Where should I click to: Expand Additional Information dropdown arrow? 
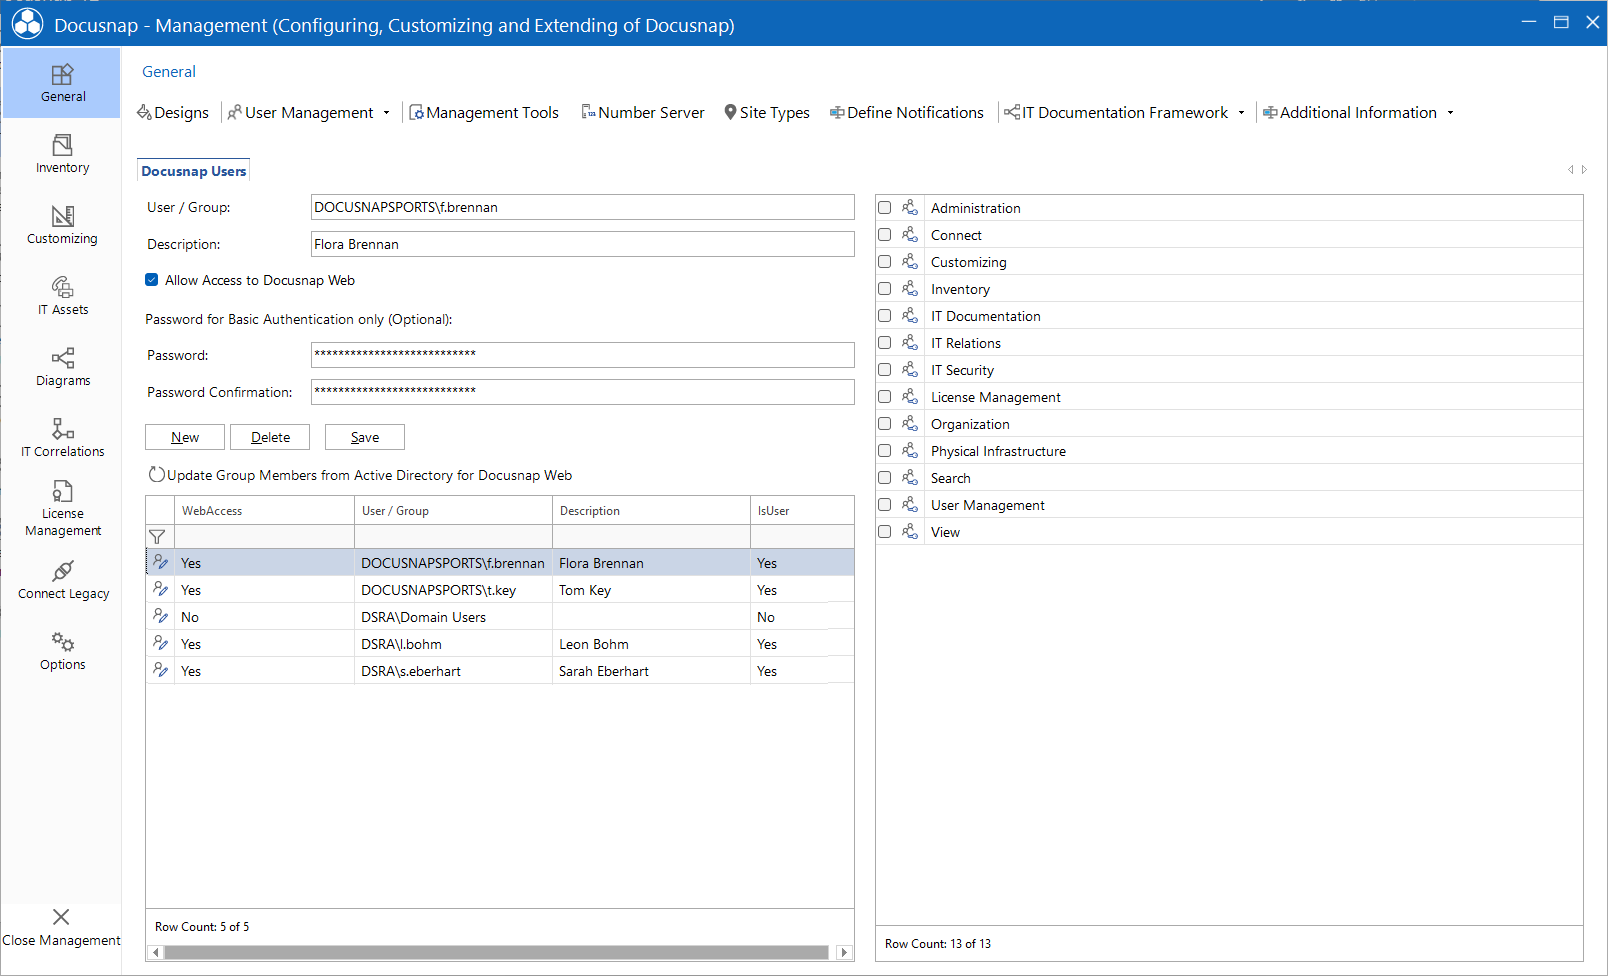1450,113
